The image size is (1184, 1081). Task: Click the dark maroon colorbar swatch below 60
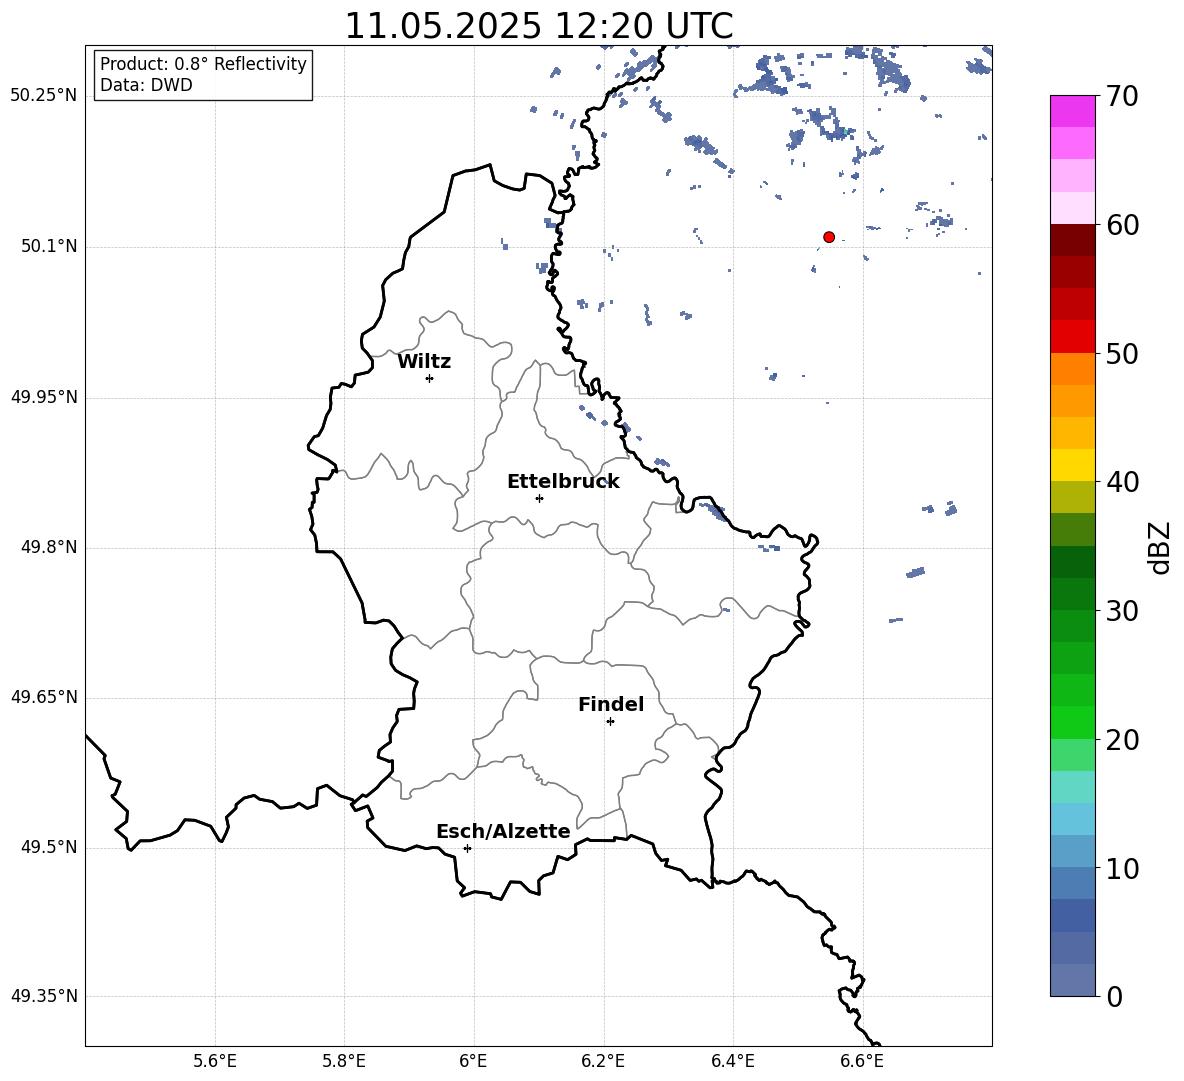1072,240
